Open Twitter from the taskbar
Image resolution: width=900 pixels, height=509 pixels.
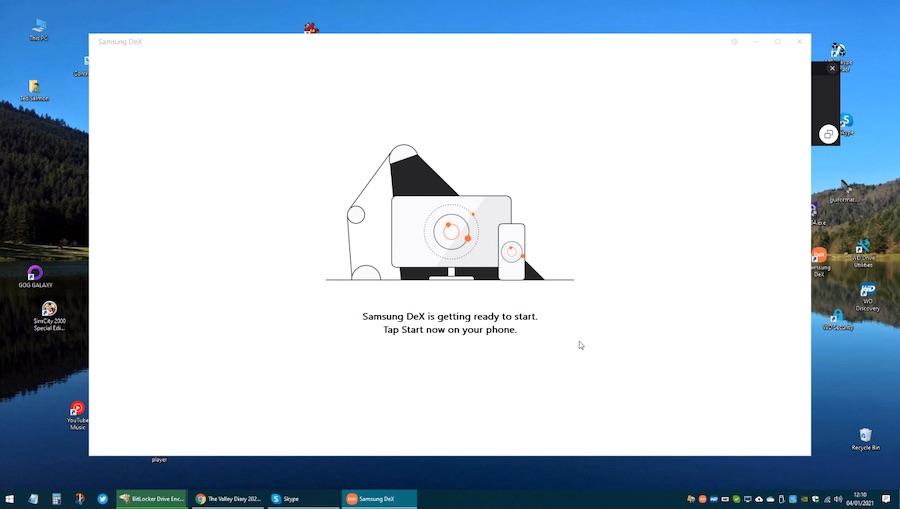(x=102, y=499)
